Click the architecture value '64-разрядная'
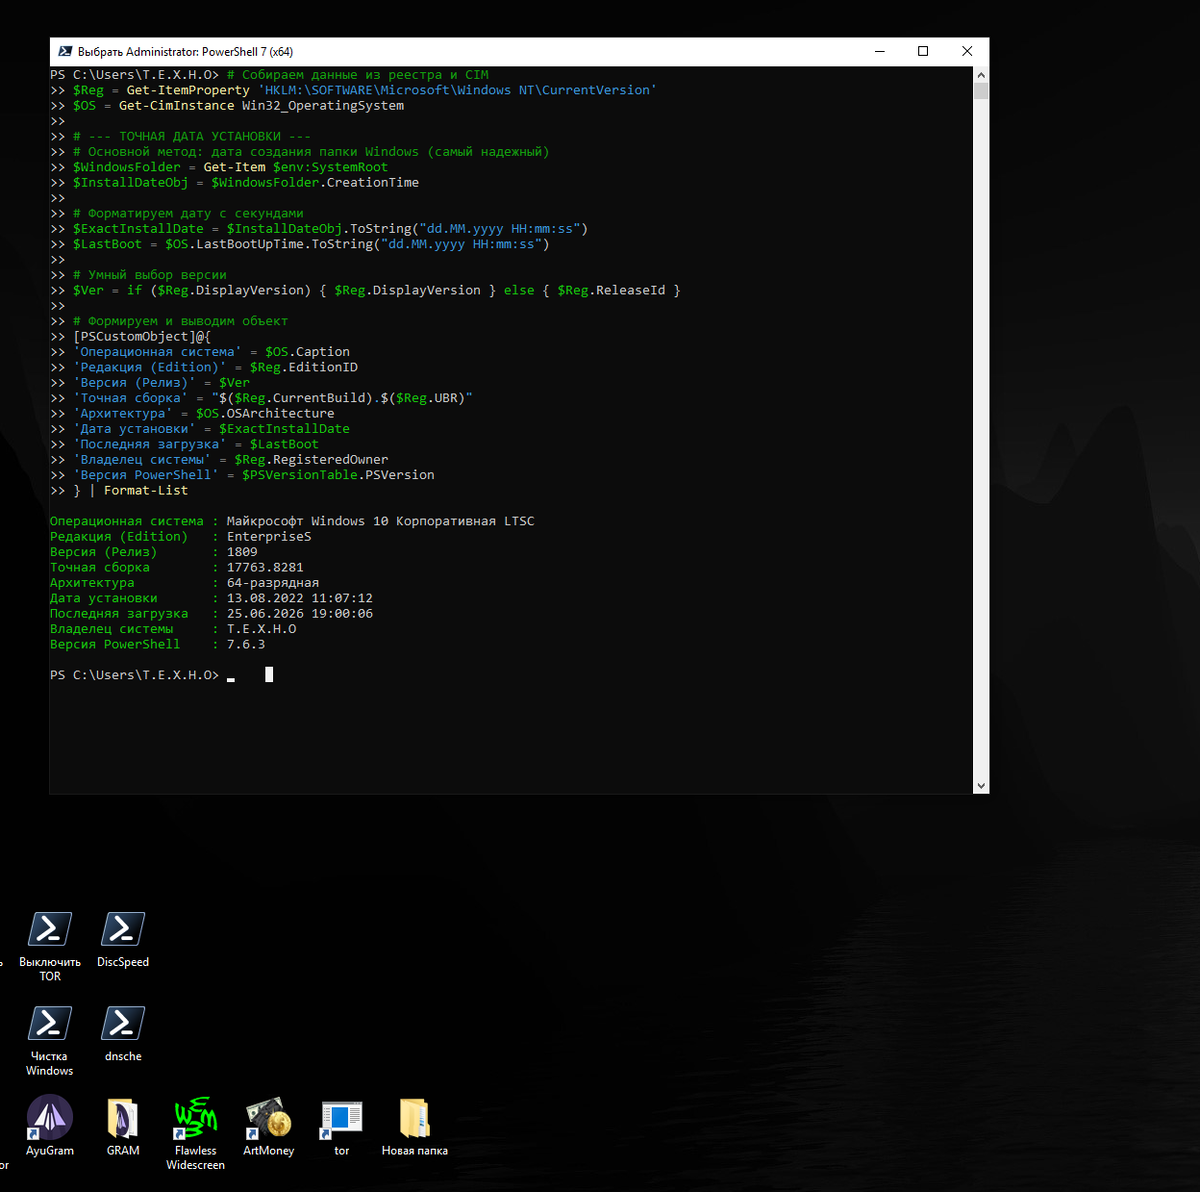Image resolution: width=1200 pixels, height=1192 pixels. [273, 583]
